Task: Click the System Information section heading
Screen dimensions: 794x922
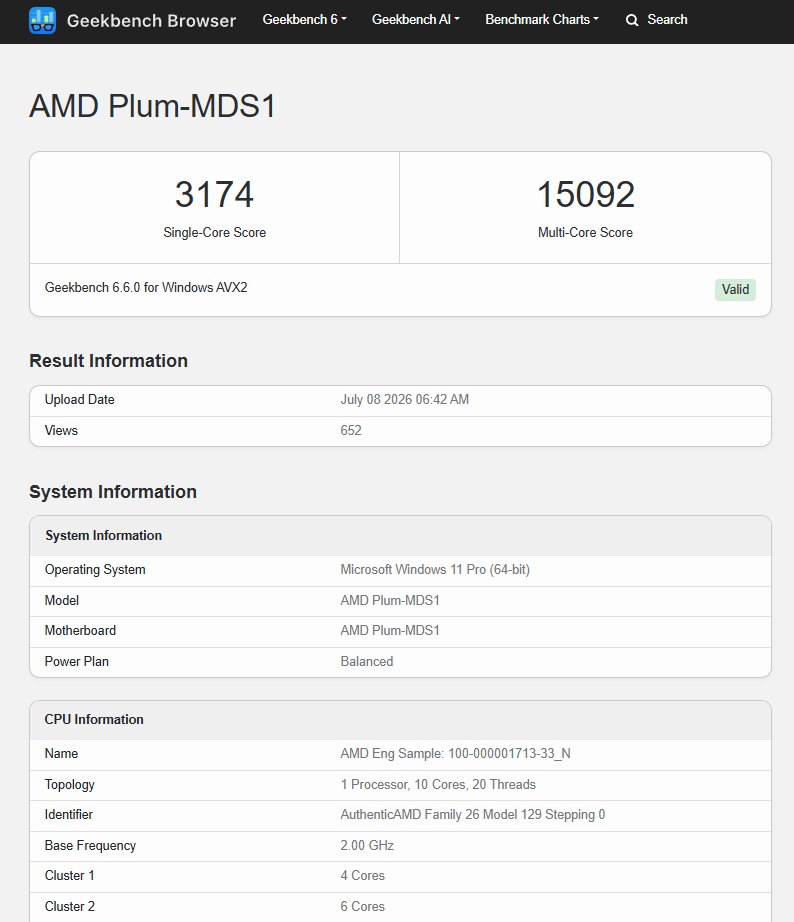Action: tap(113, 492)
